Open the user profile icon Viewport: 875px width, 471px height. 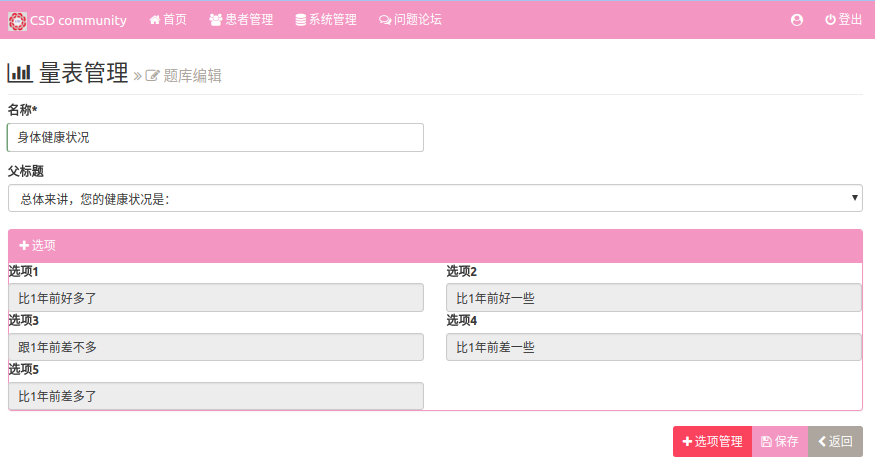click(x=797, y=20)
